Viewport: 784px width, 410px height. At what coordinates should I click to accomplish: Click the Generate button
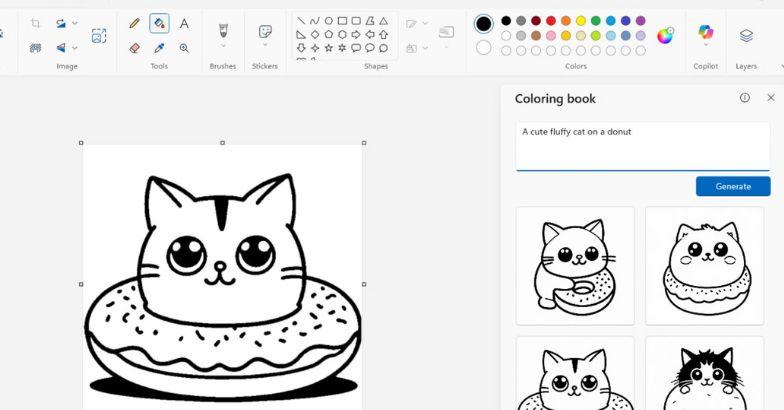[732, 186]
